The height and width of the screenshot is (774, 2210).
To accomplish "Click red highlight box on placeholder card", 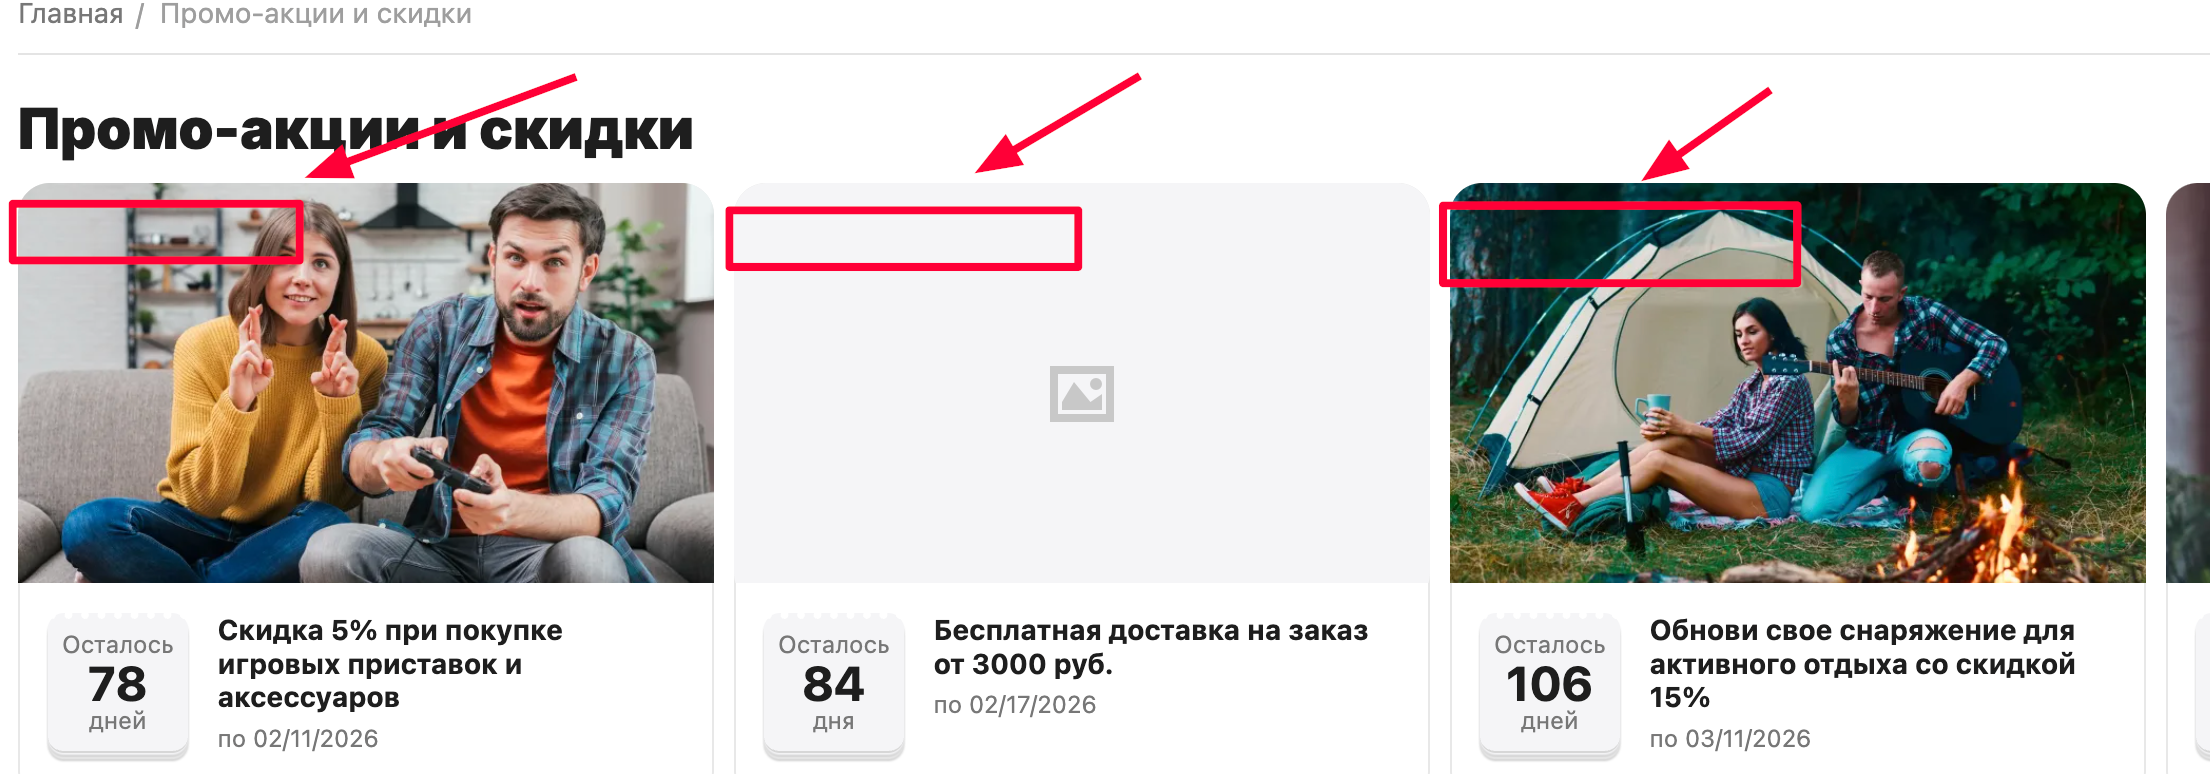I will (904, 239).
